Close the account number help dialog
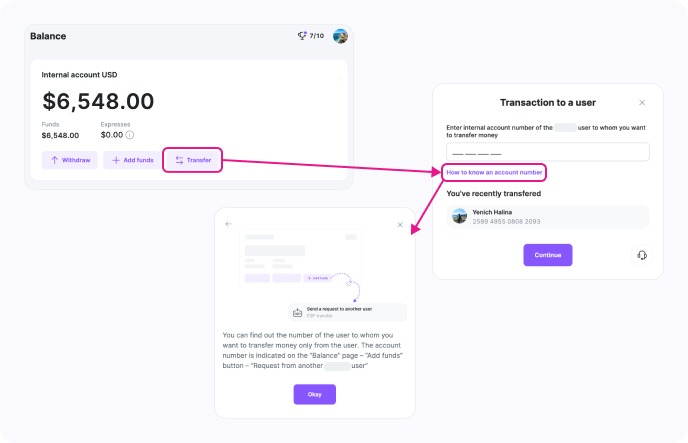This screenshot has height=443, width=688. tap(400, 224)
